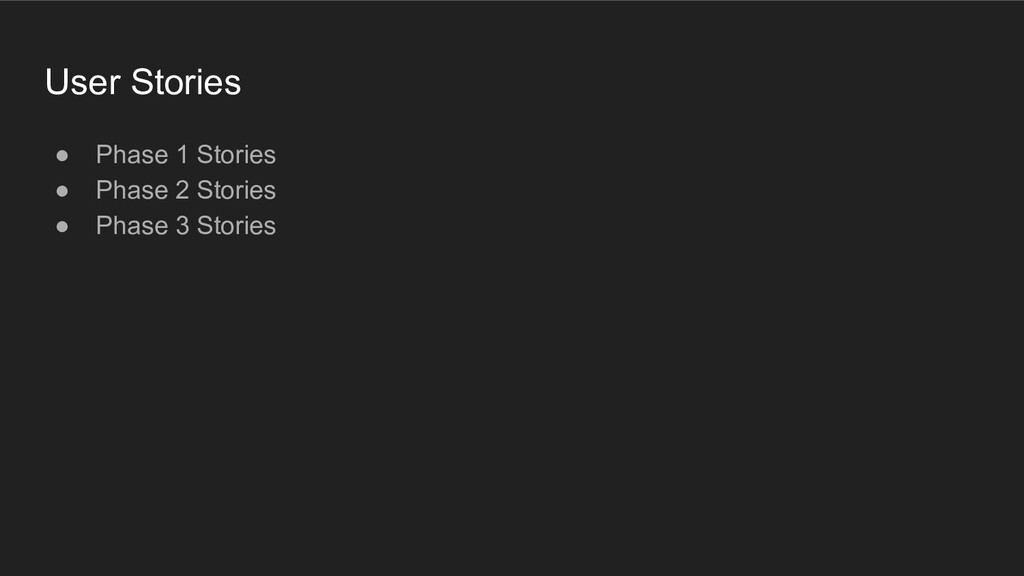Click the thin top border of the slide

click(512, 1)
